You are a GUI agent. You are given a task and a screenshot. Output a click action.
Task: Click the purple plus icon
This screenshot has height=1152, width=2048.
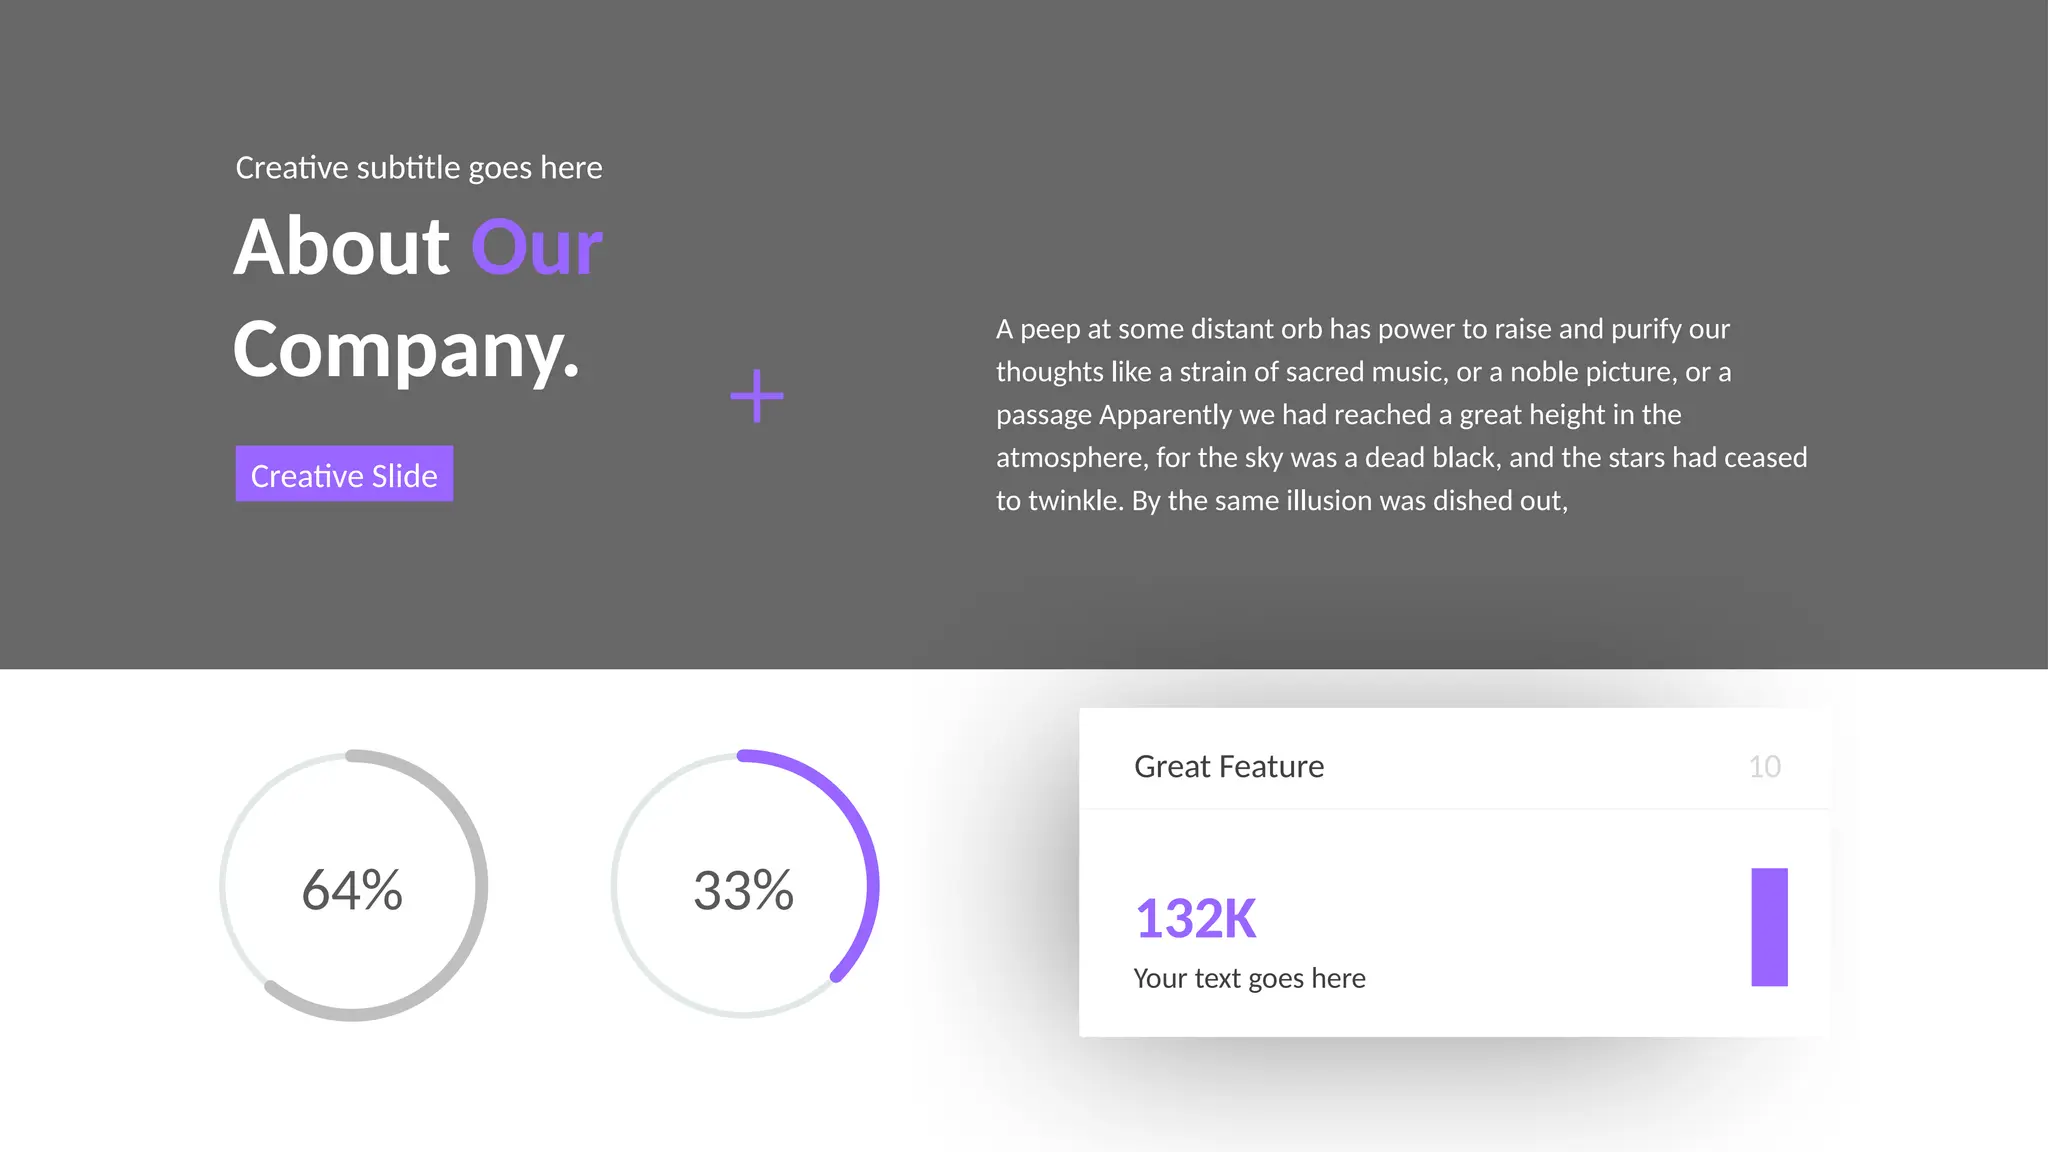point(757,396)
